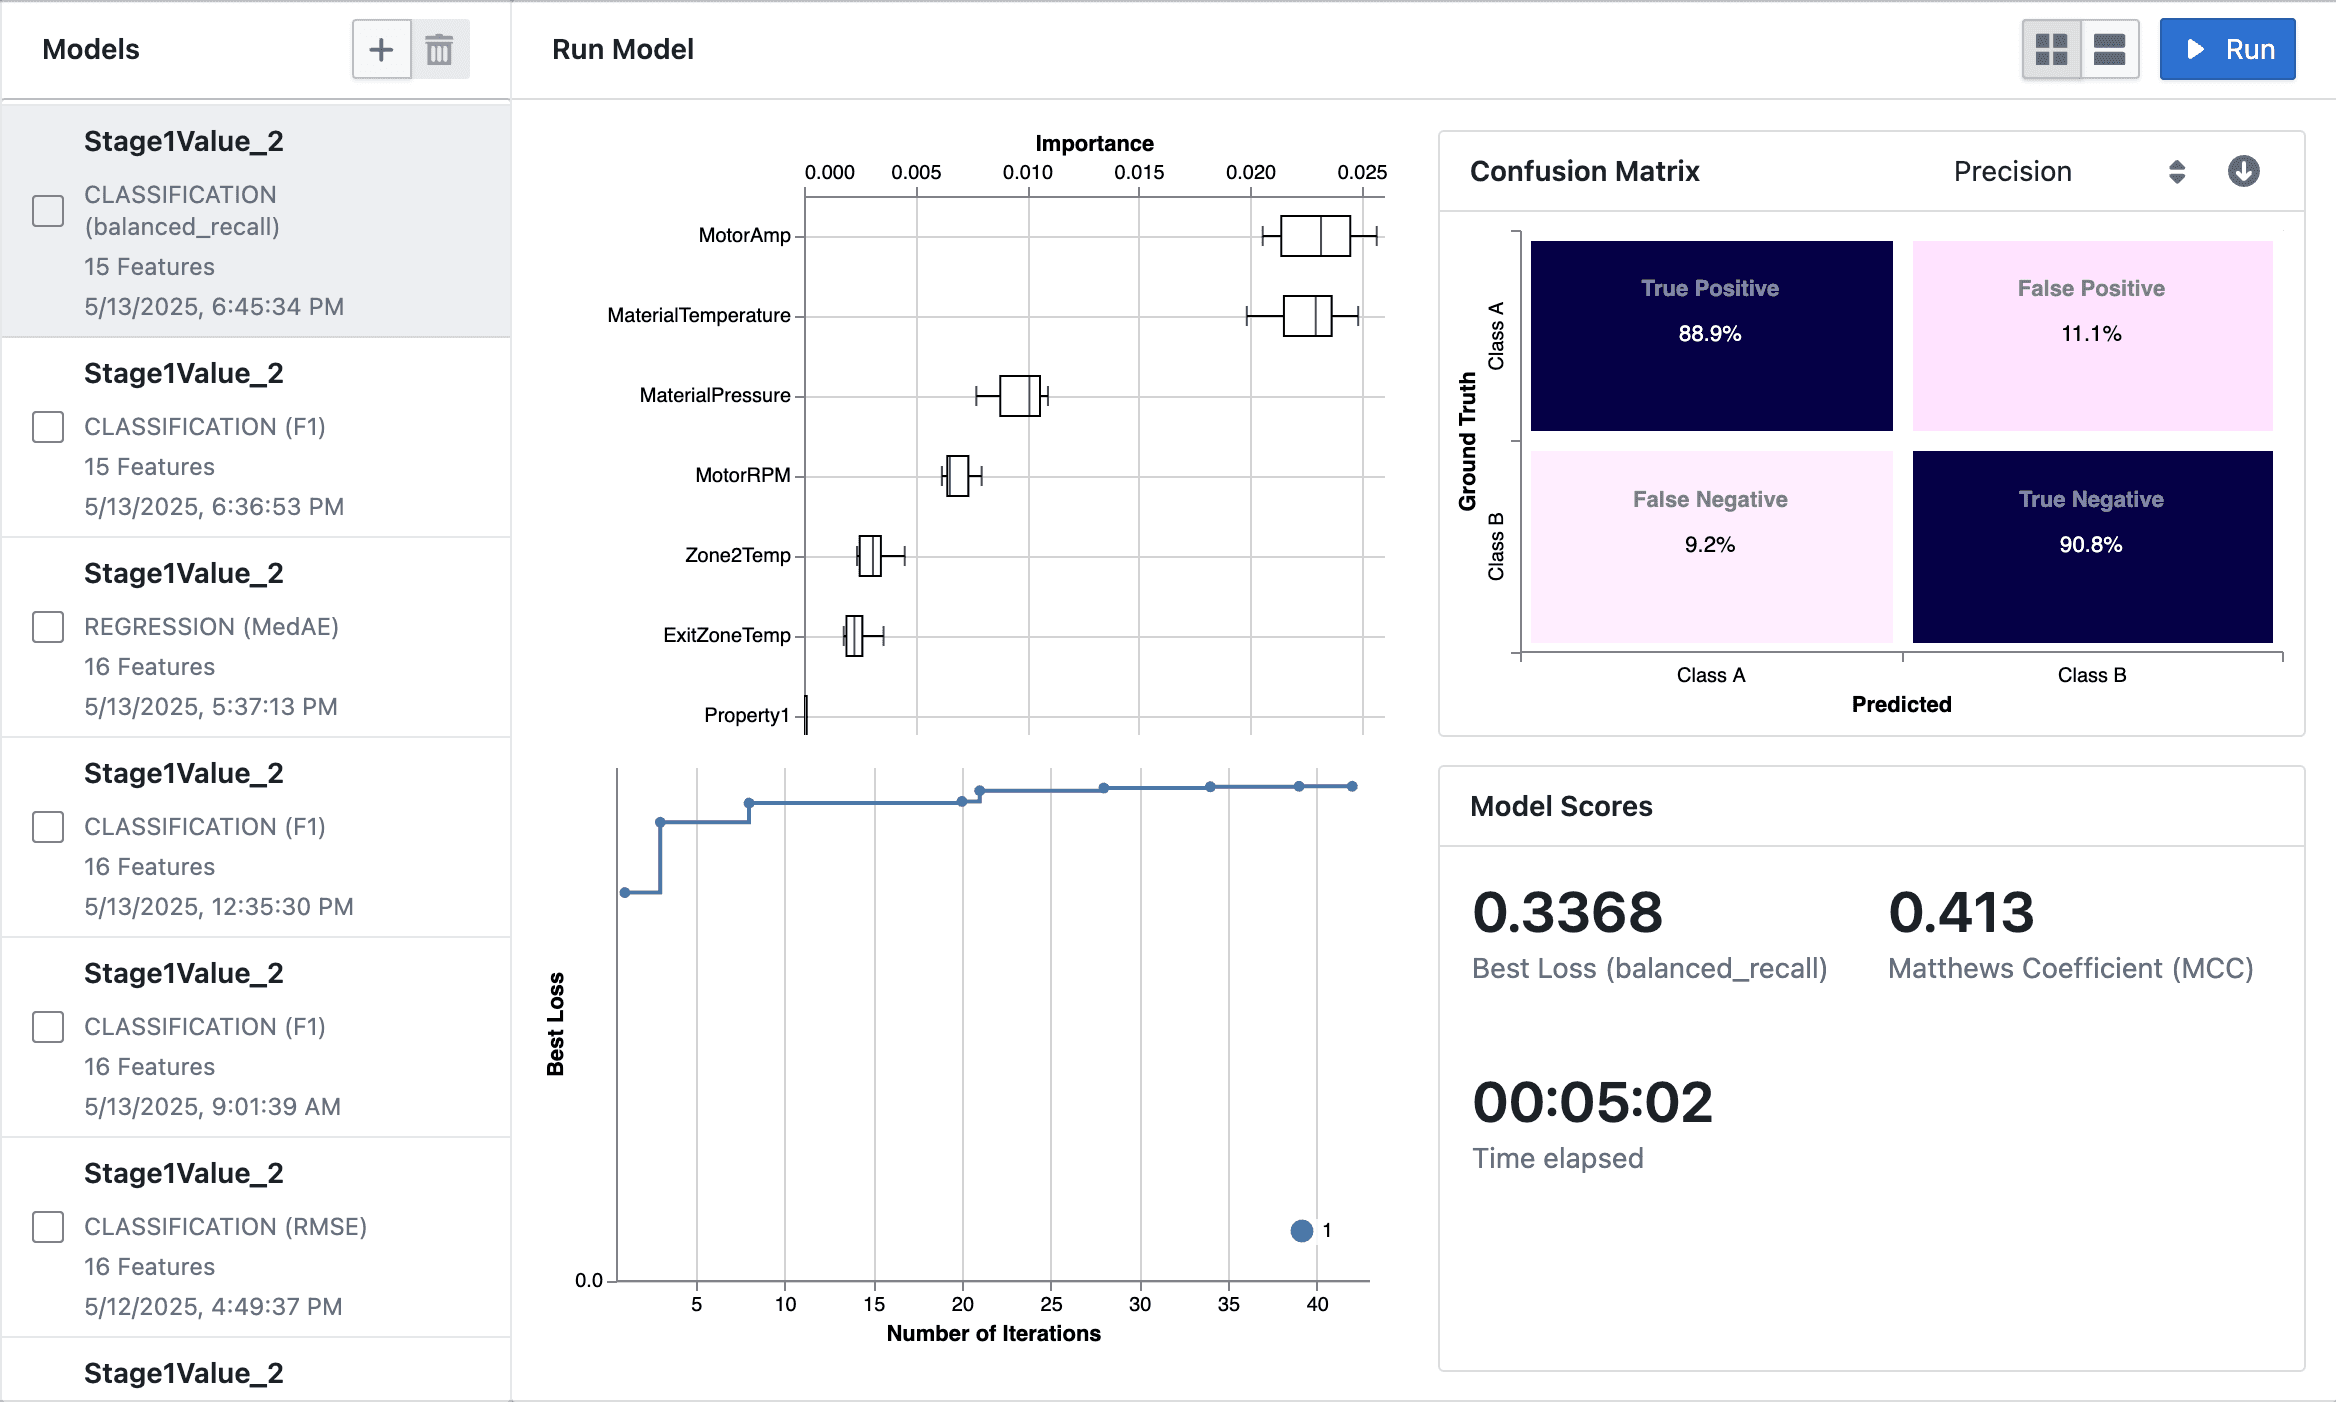
Task: Delete models using the trash icon
Action: [438, 49]
